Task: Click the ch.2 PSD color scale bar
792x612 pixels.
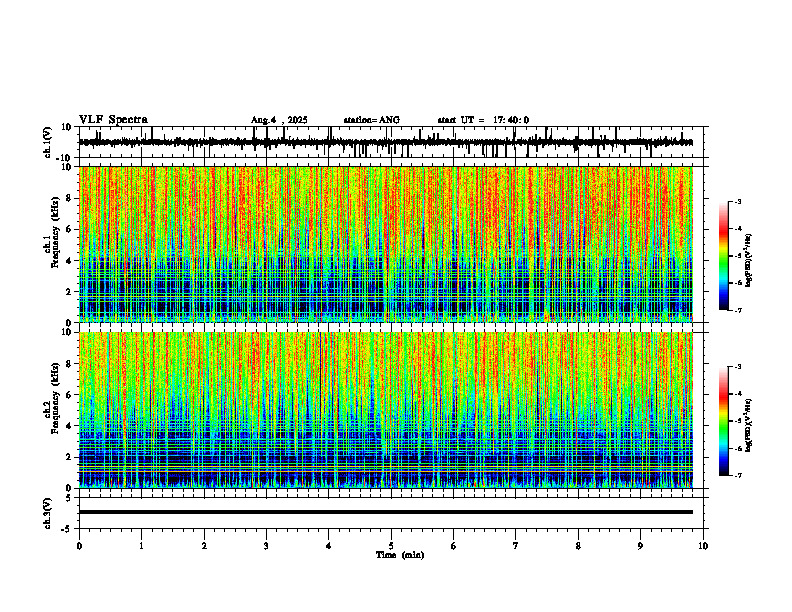Action: click(x=723, y=421)
